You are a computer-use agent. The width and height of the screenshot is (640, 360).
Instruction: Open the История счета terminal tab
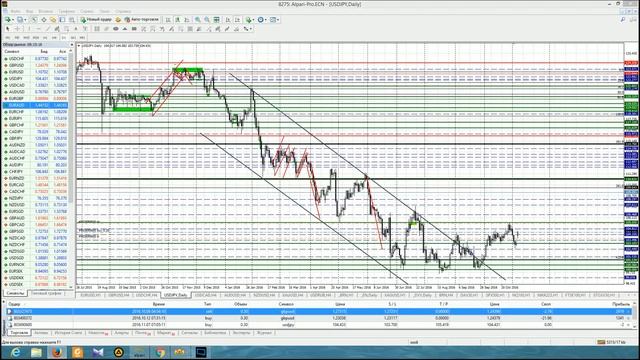pyautogui.click(x=68, y=333)
